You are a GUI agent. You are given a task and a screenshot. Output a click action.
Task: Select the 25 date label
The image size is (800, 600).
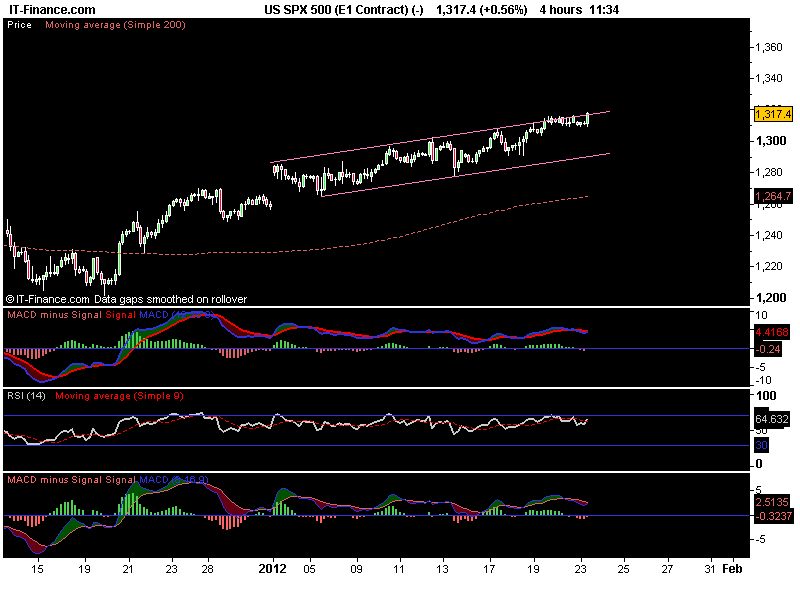pyautogui.click(x=623, y=569)
